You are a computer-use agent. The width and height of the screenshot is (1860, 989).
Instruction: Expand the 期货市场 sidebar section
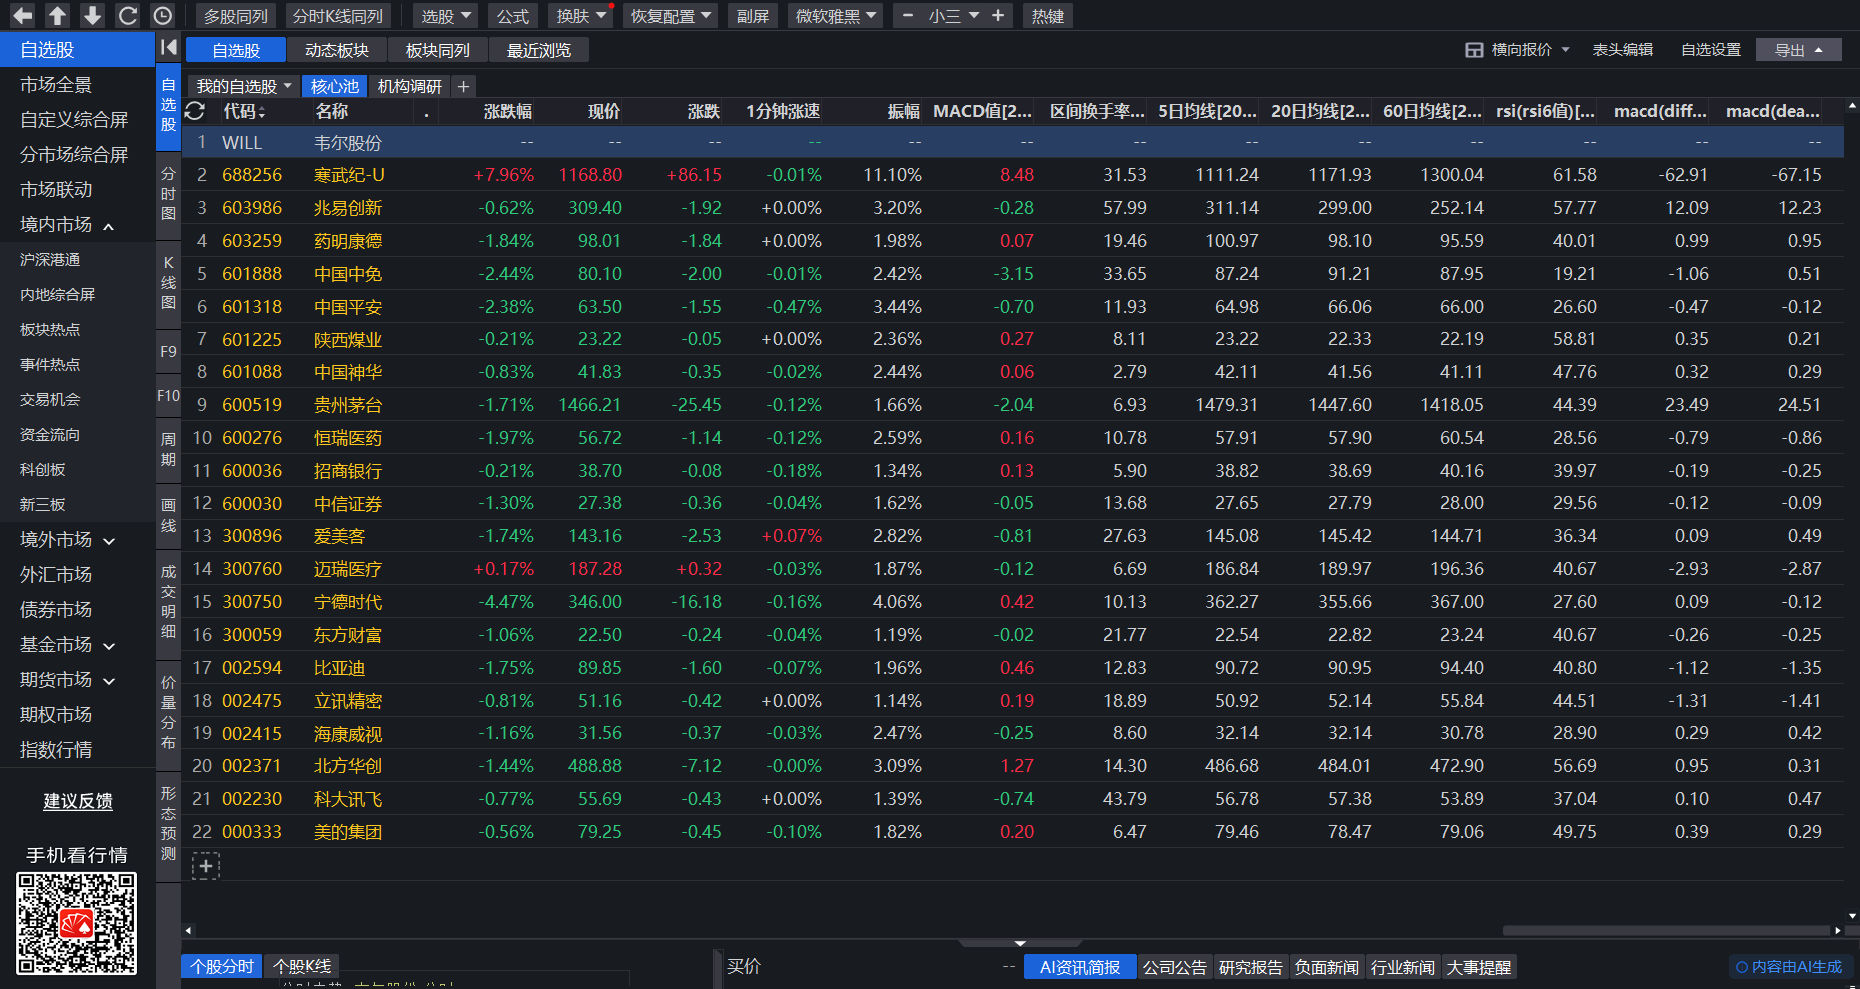tap(109, 681)
